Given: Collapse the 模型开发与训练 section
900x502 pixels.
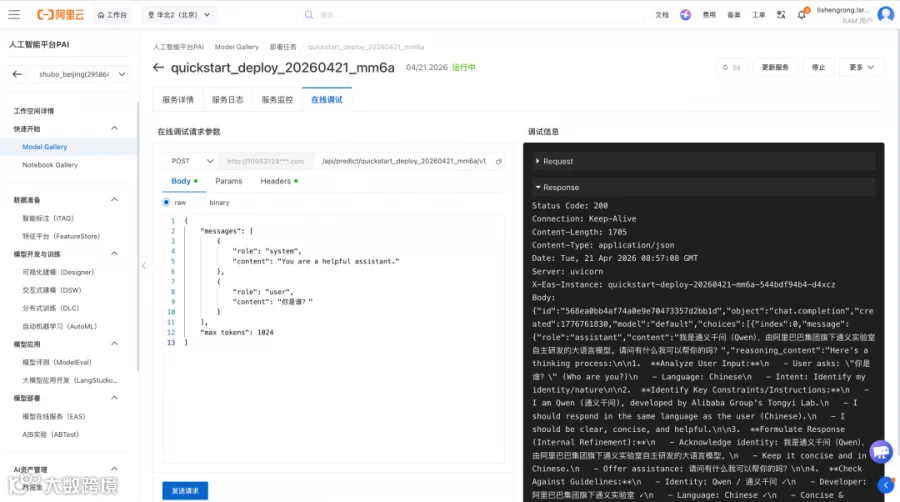Looking at the screenshot, I should [114, 254].
